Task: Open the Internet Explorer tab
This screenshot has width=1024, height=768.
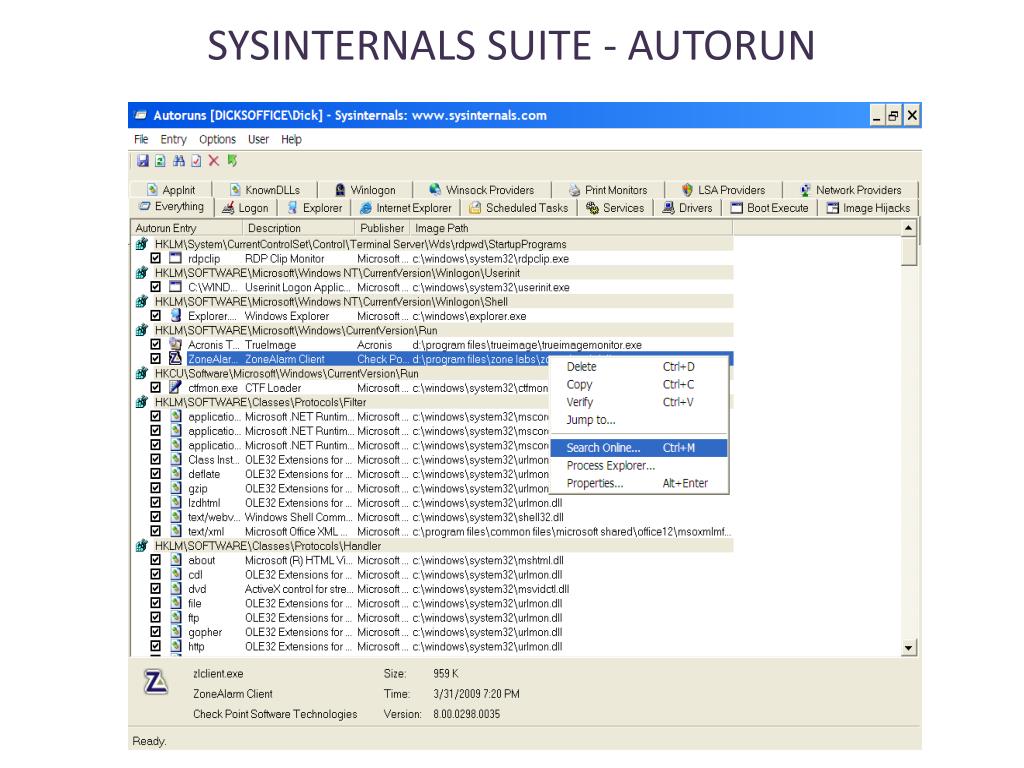Action: tap(406, 208)
